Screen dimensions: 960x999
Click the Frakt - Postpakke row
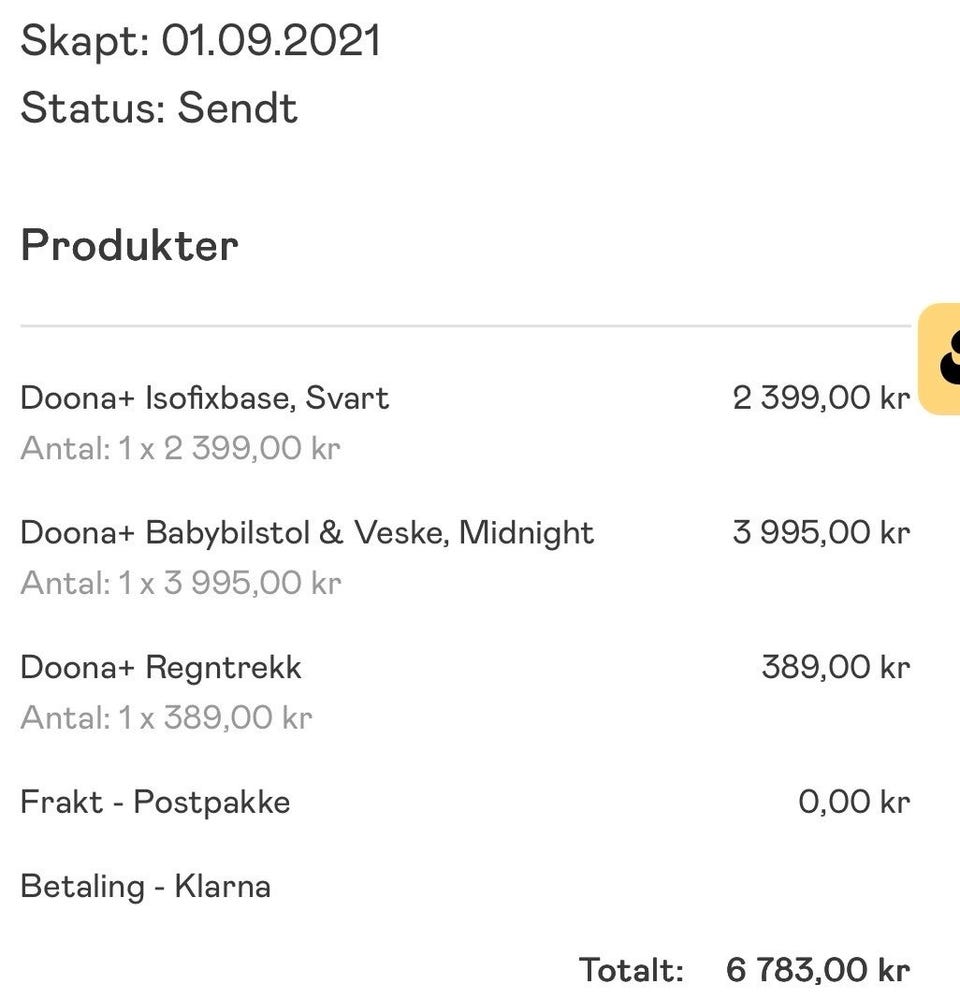465,802
